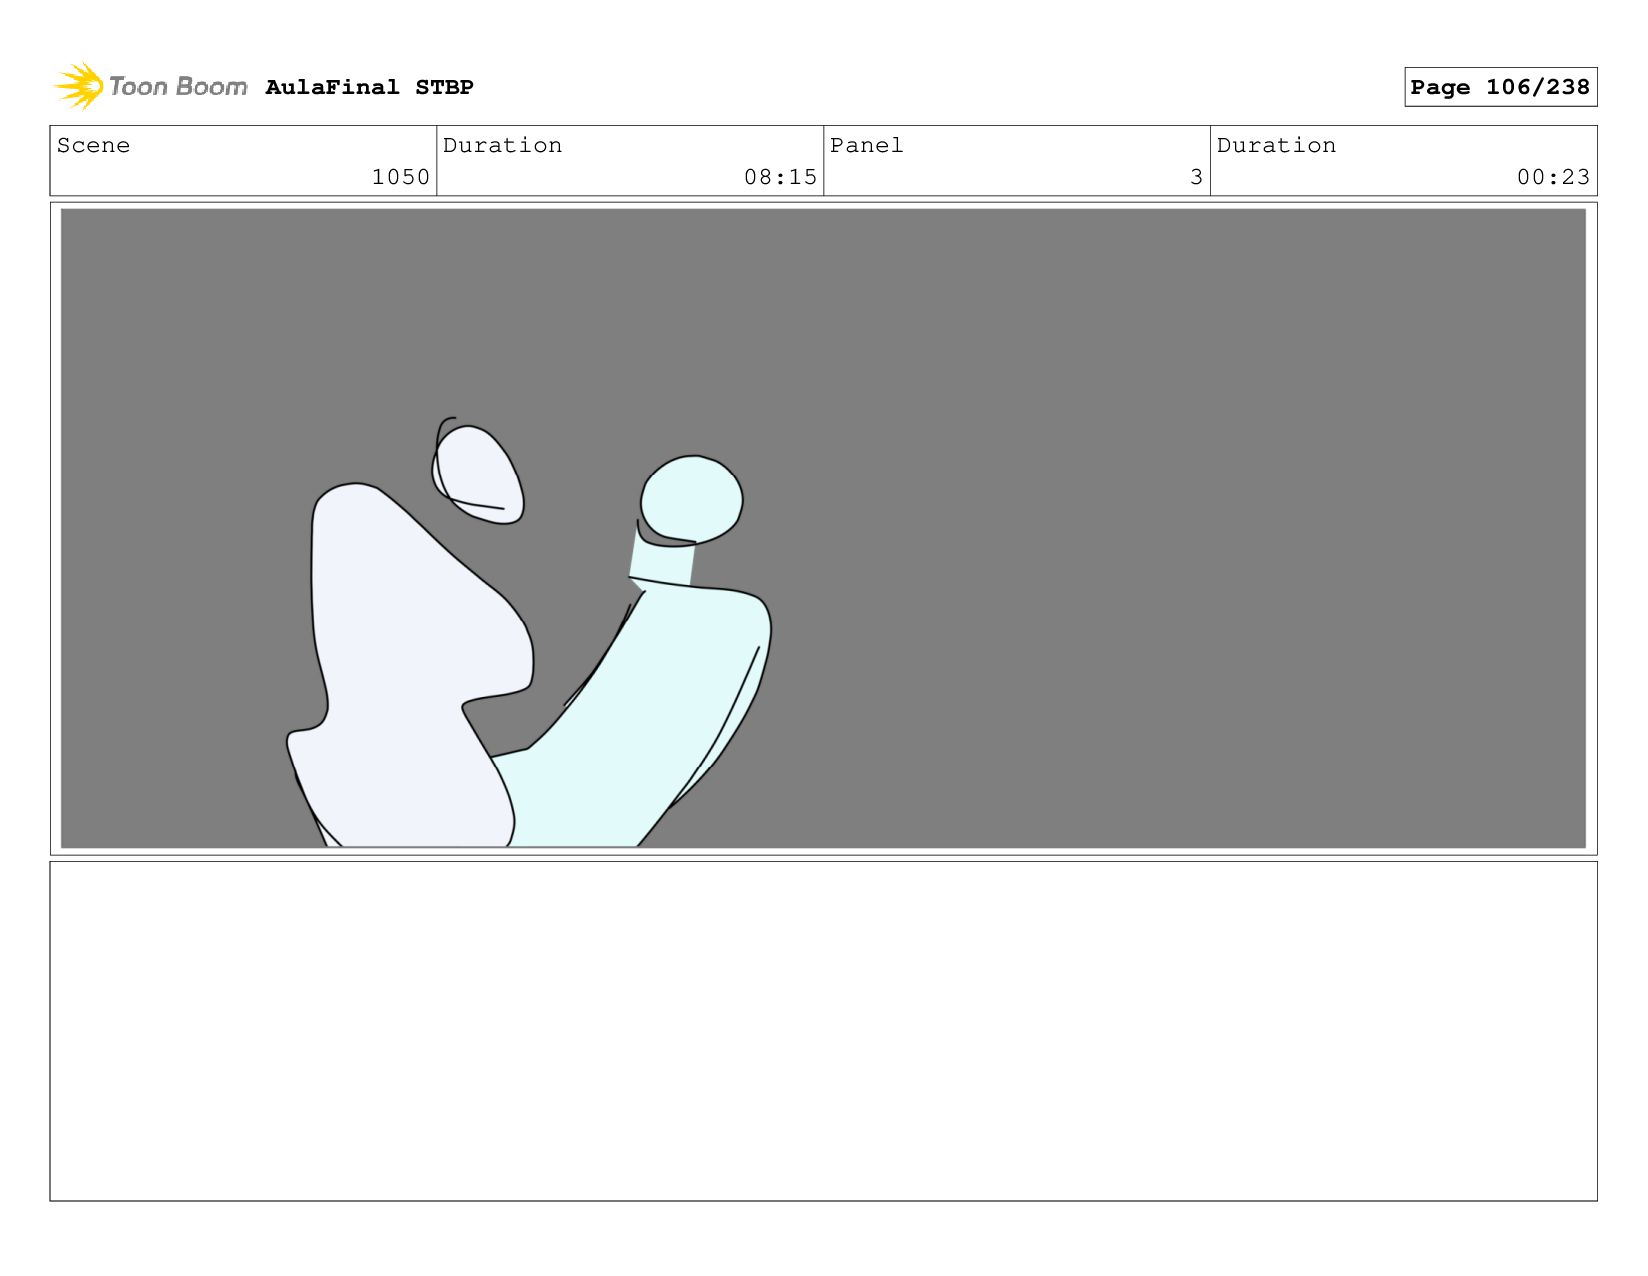Click the empty notes box below the panel
Screen dimensions: 1648x1276
click(x=823, y=1031)
